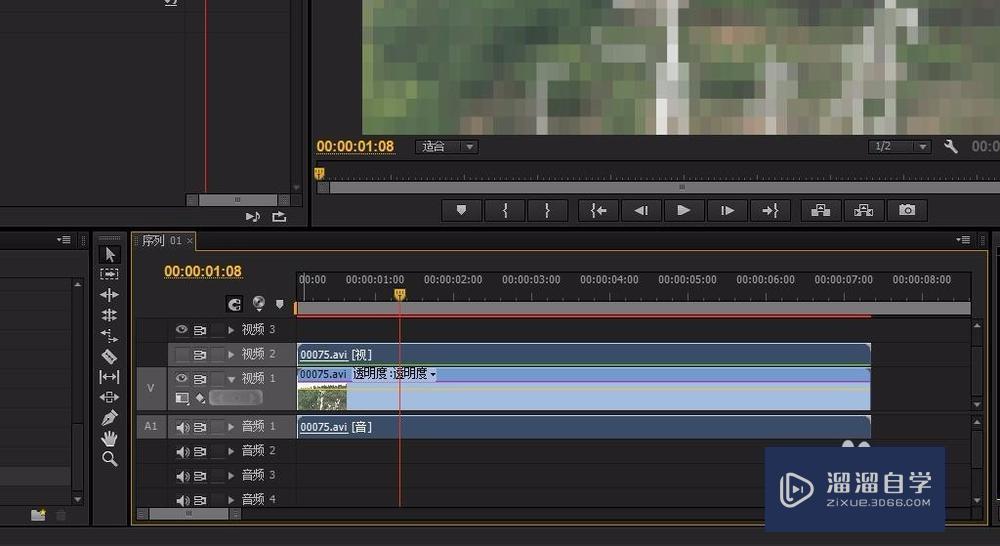Expand the 音频 1 track

click(x=232, y=427)
